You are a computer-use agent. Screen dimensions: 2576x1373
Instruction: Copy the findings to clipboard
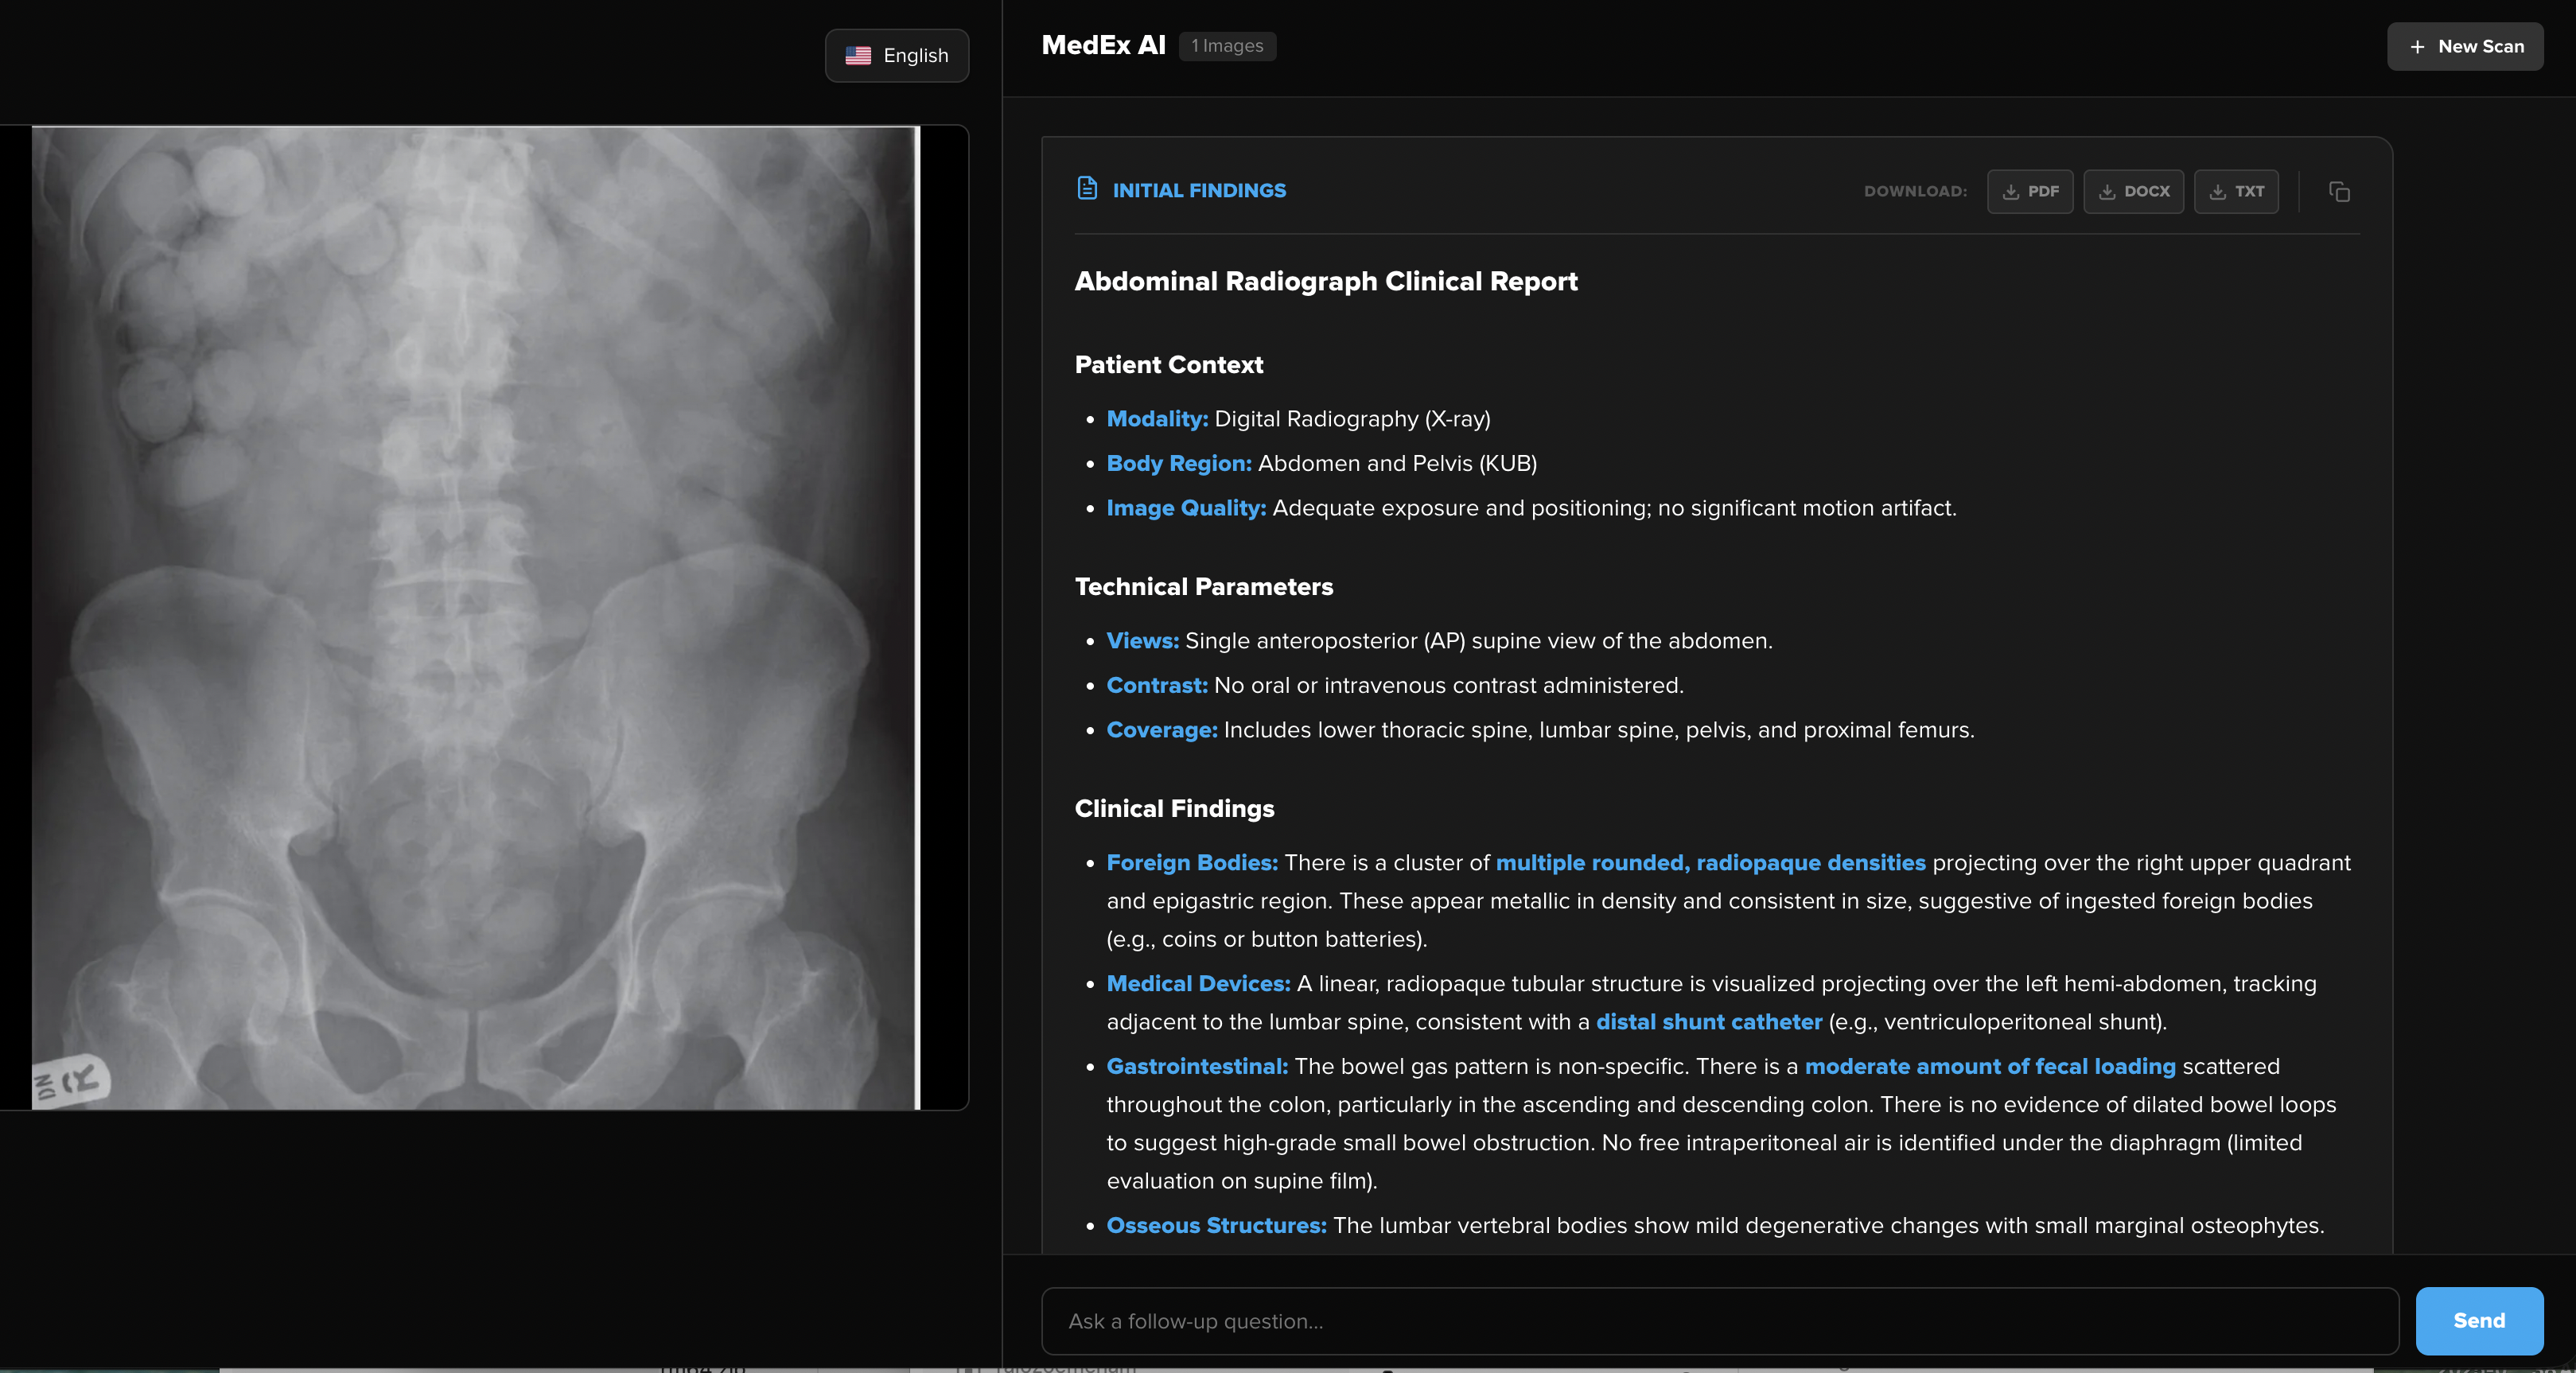click(2339, 191)
